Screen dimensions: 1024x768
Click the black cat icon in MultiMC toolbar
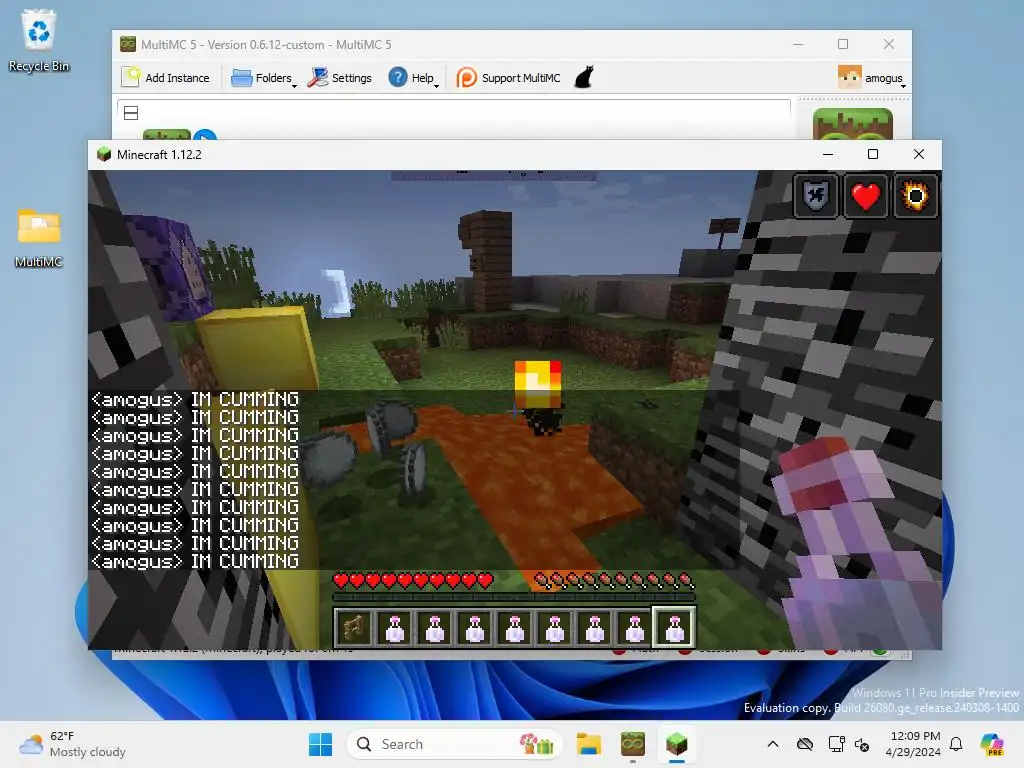[584, 77]
